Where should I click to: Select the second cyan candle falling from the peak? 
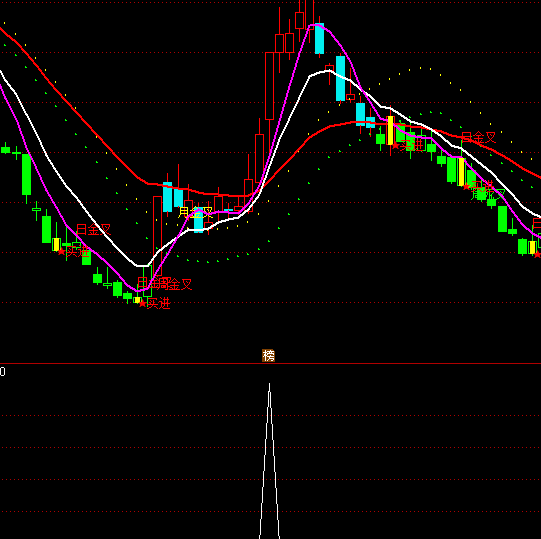341,78
